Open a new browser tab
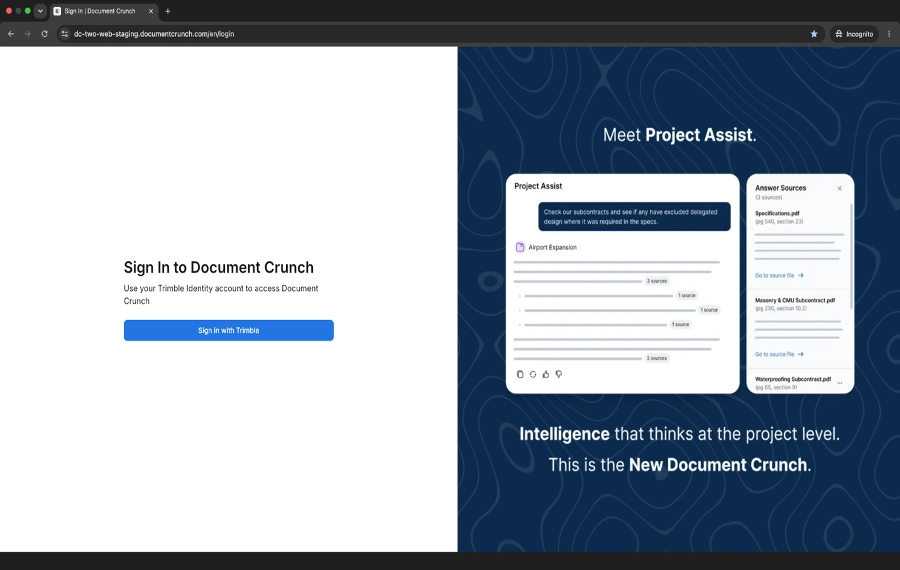 tap(168, 11)
